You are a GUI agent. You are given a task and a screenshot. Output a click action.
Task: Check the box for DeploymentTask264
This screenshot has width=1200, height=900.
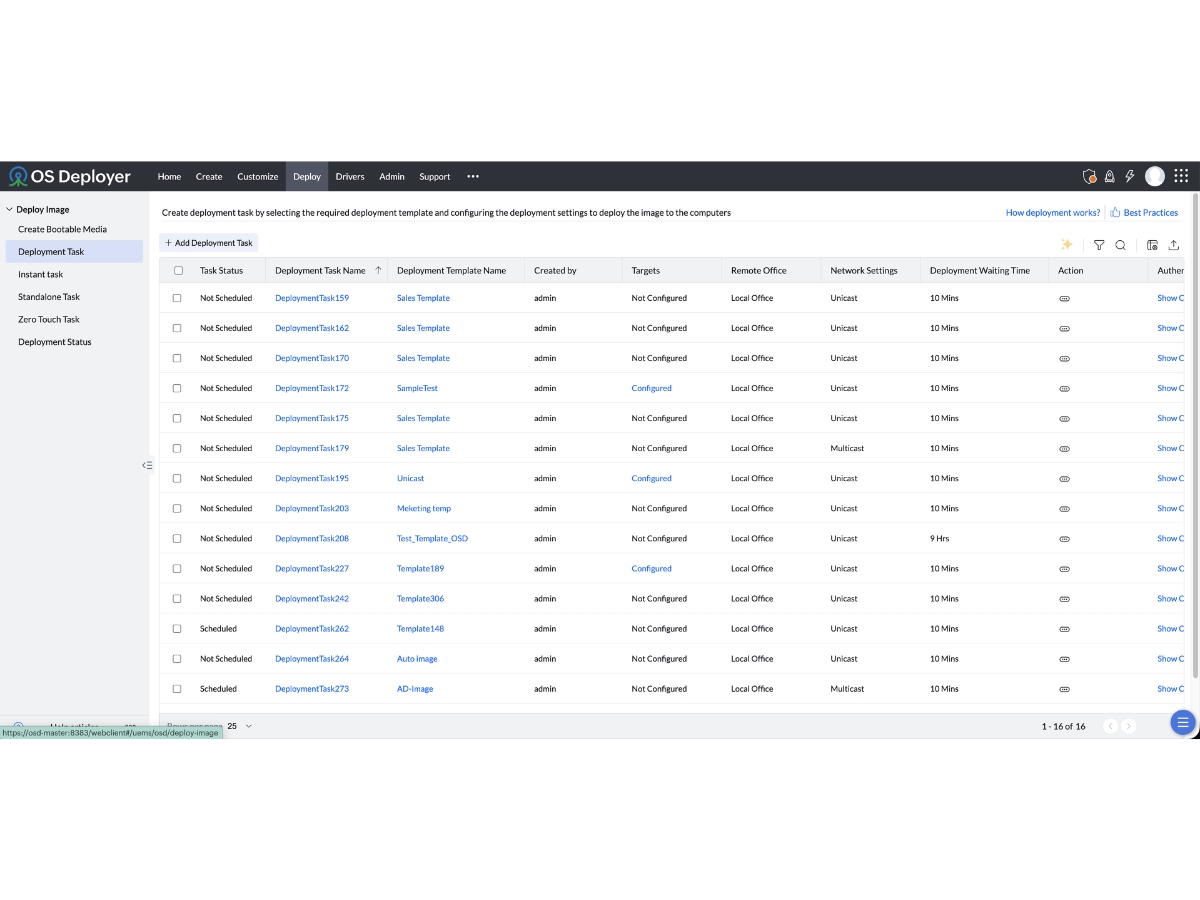[x=177, y=658]
